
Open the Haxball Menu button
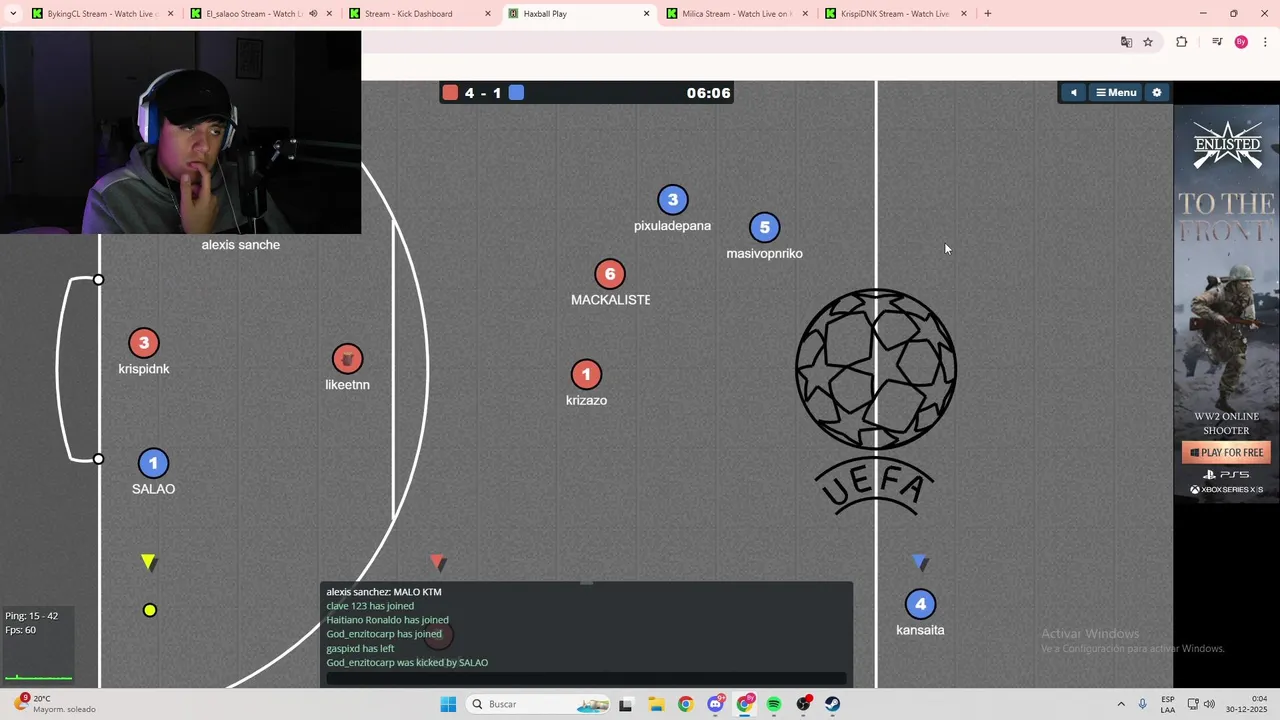point(1116,93)
